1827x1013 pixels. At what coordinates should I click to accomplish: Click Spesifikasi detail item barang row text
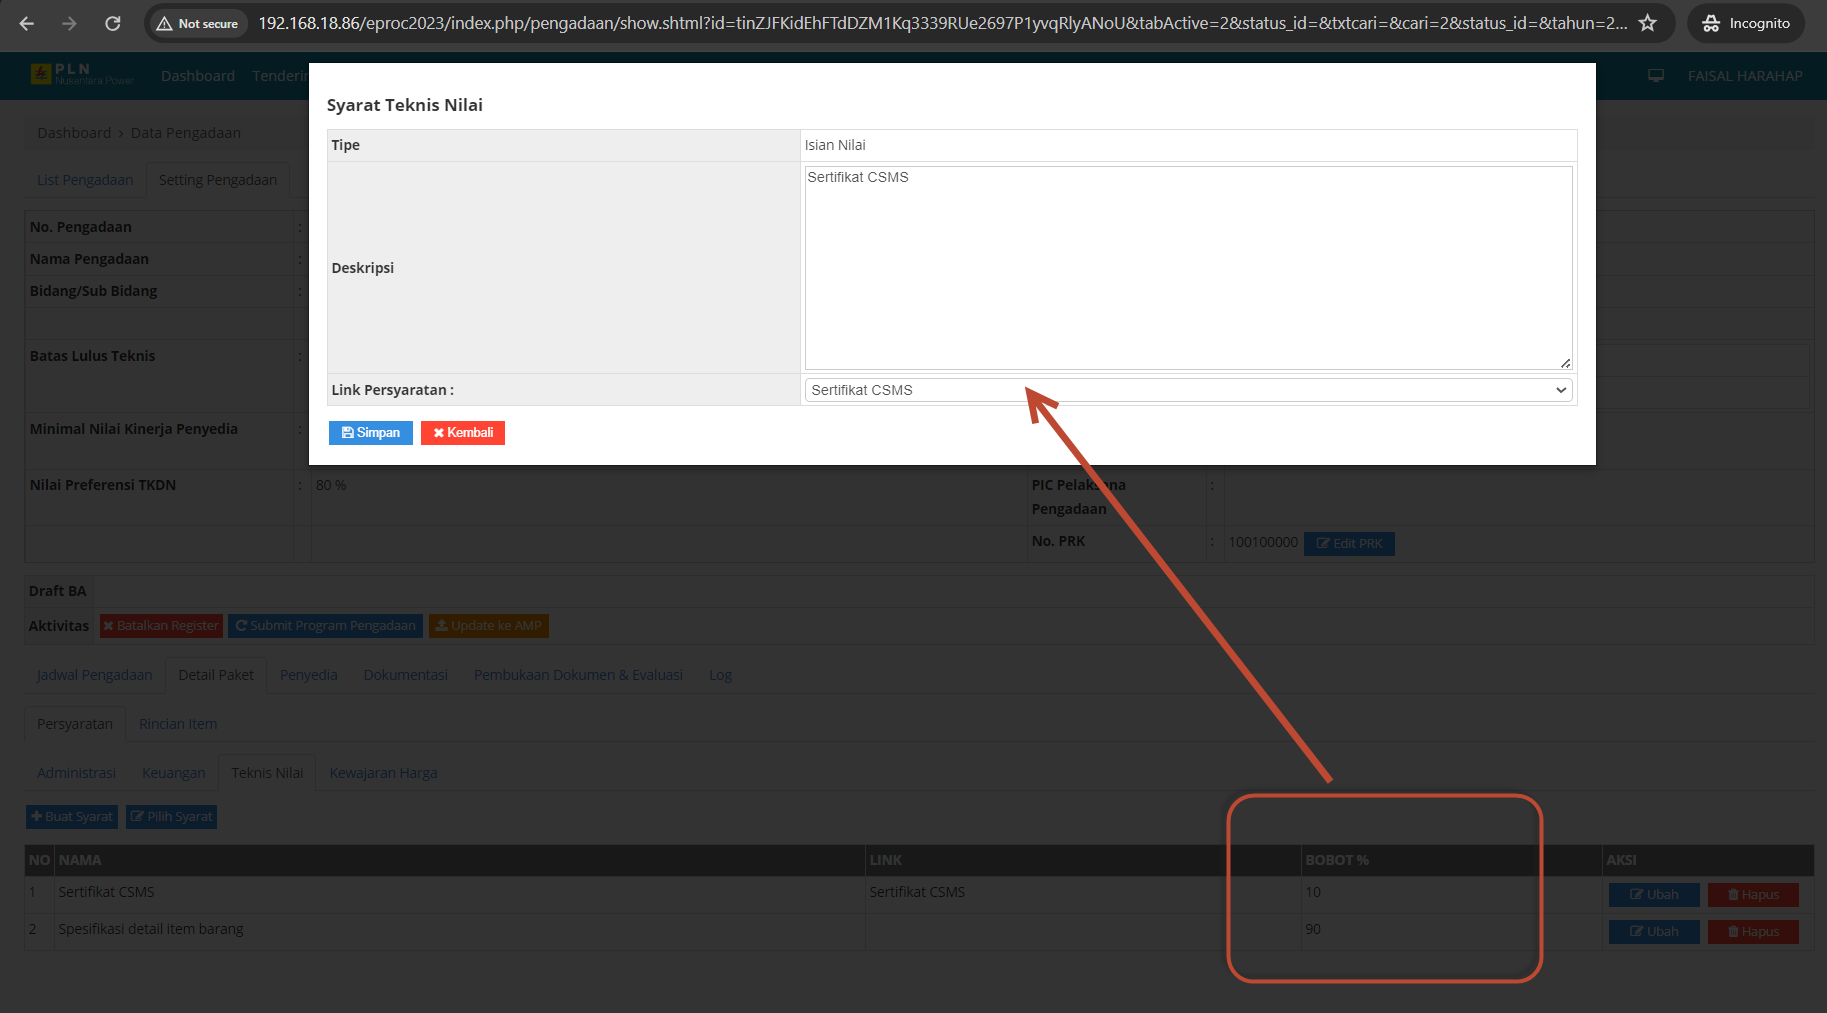pos(151,929)
